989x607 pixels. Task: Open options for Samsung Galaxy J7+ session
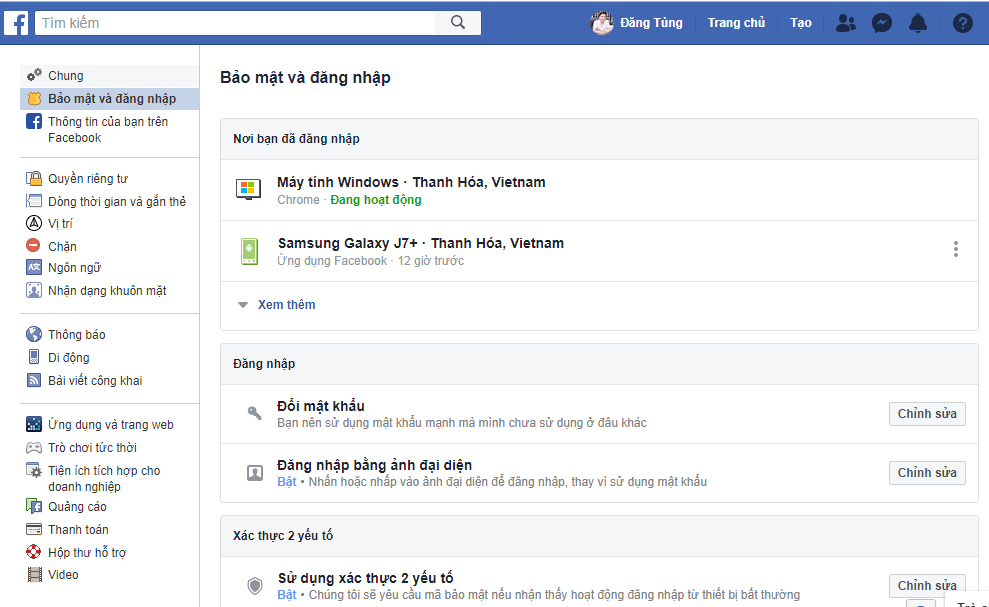point(956,249)
